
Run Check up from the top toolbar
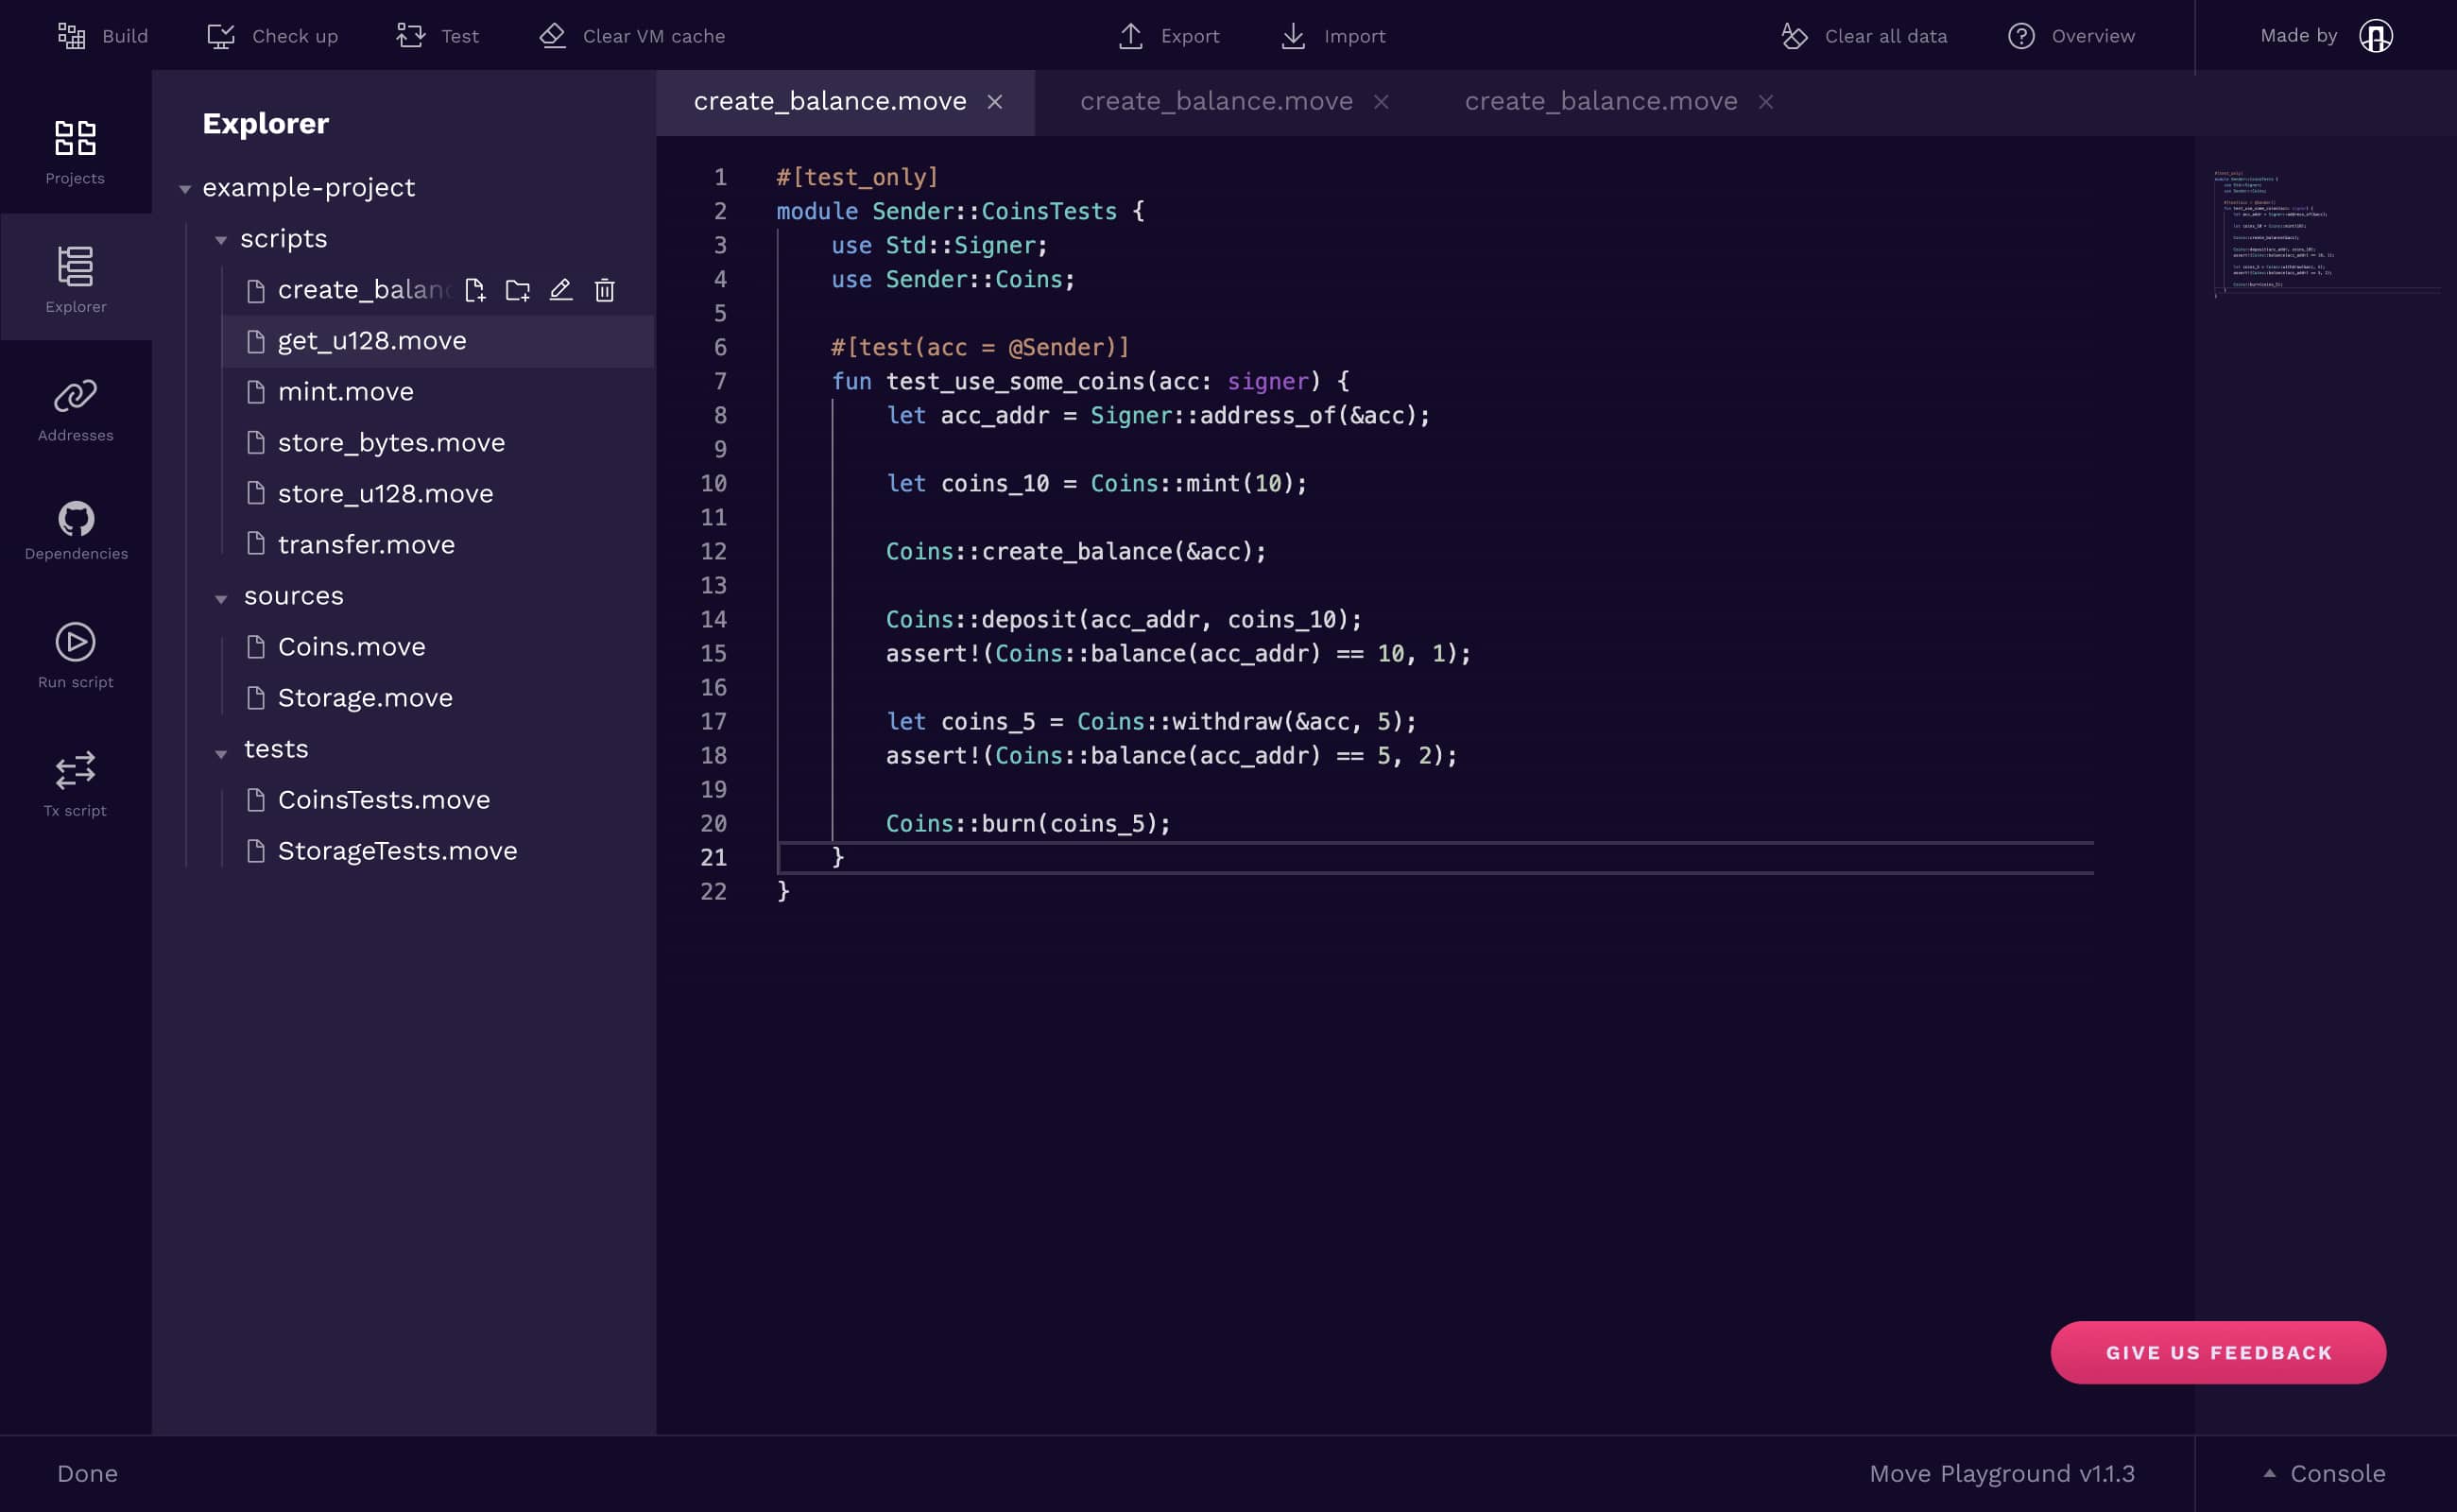tap(271, 35)
